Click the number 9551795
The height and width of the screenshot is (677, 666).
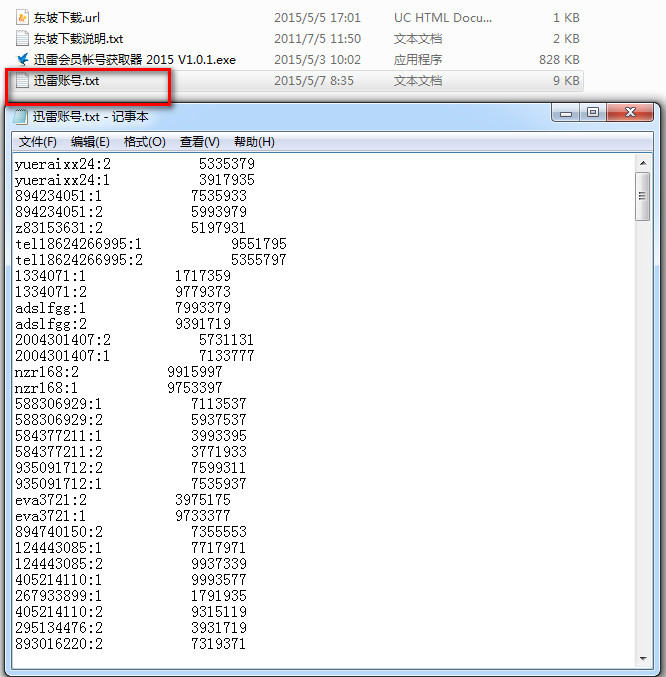click(259, 244)
